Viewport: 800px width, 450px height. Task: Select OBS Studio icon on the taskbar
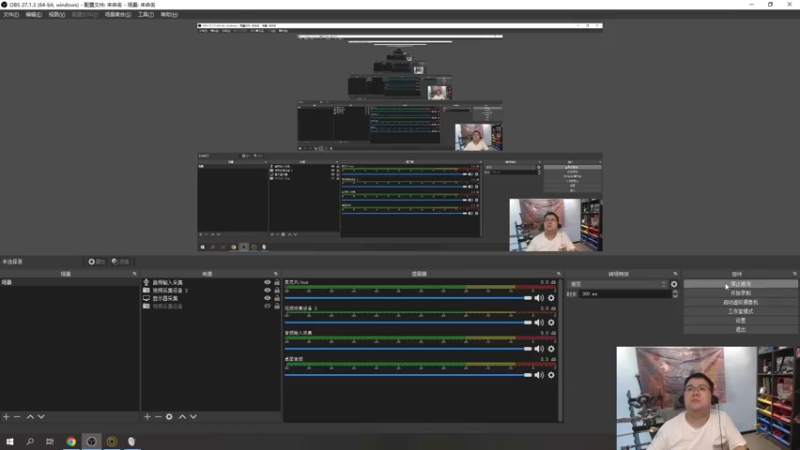coord(91,441)
